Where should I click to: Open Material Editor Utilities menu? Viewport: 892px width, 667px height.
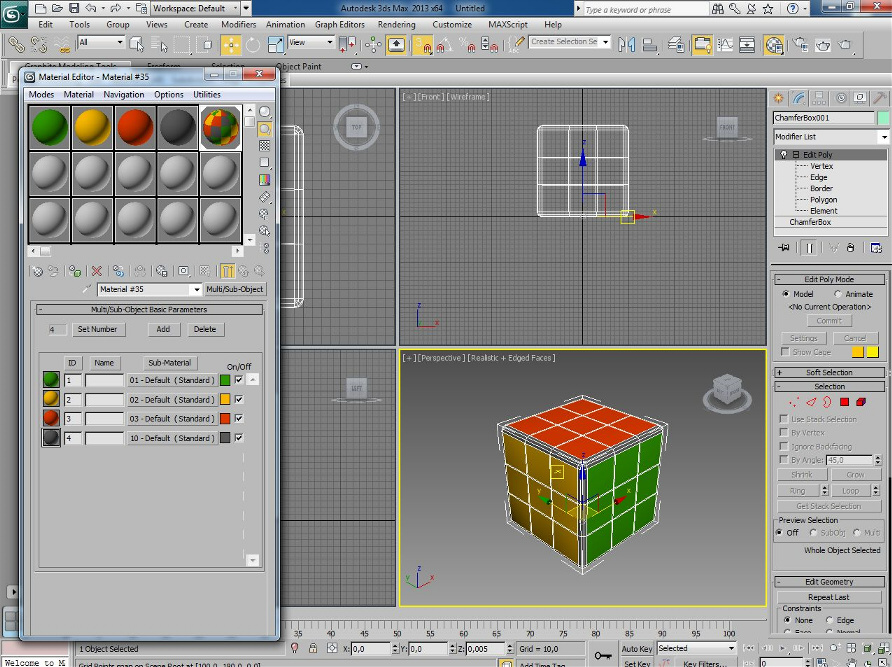pos(207,94)
